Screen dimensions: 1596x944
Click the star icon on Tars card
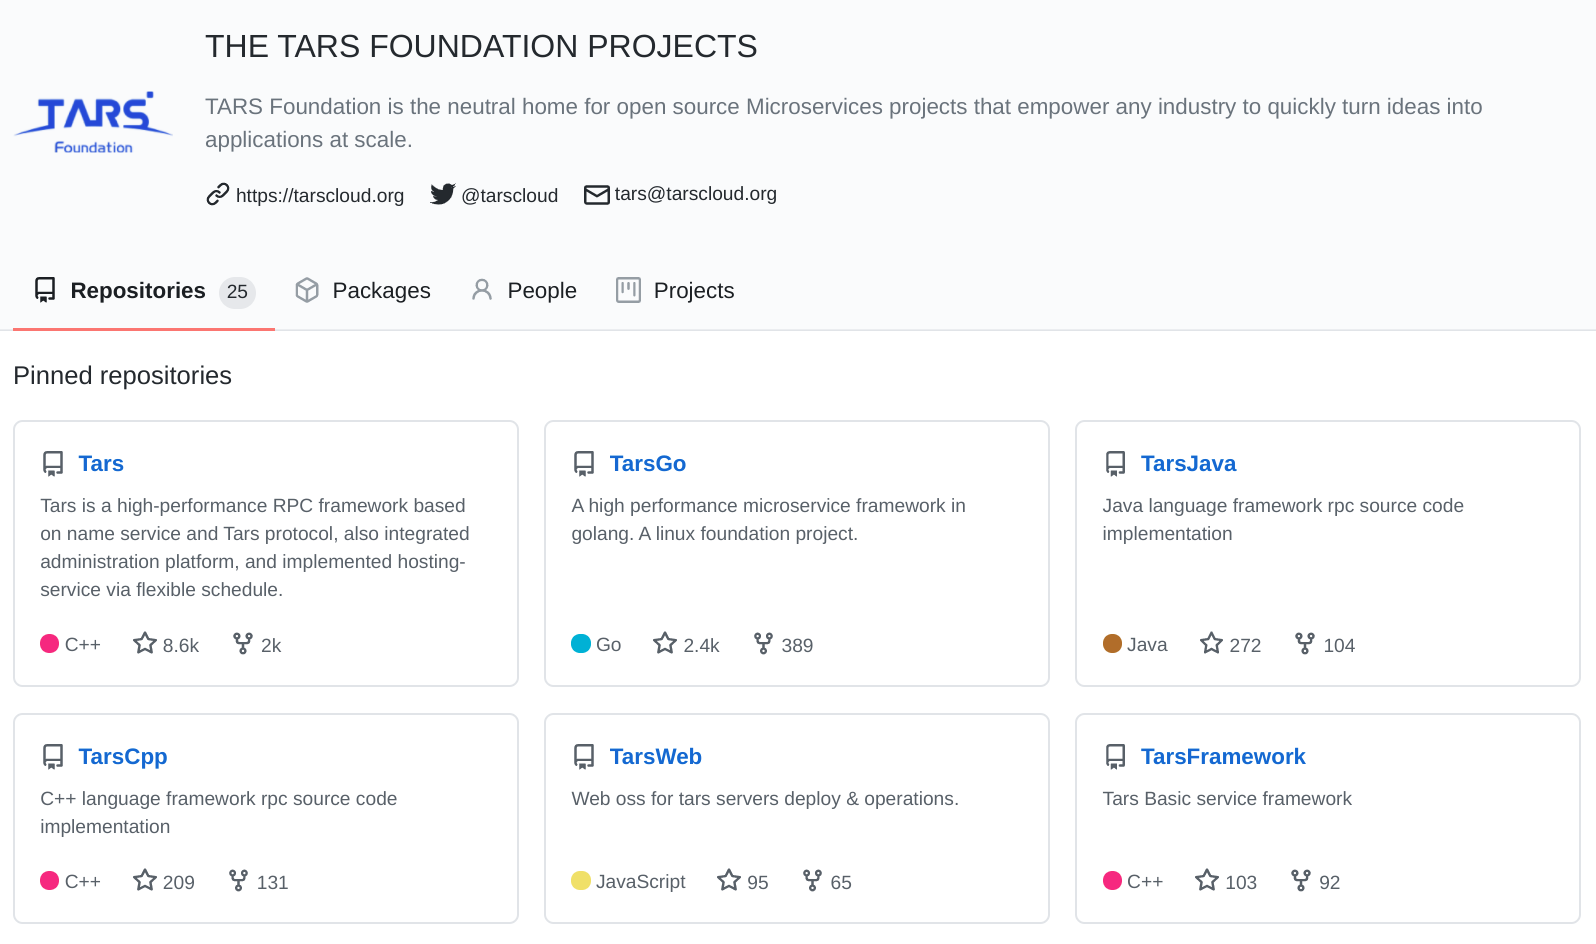tap(145, 644)
